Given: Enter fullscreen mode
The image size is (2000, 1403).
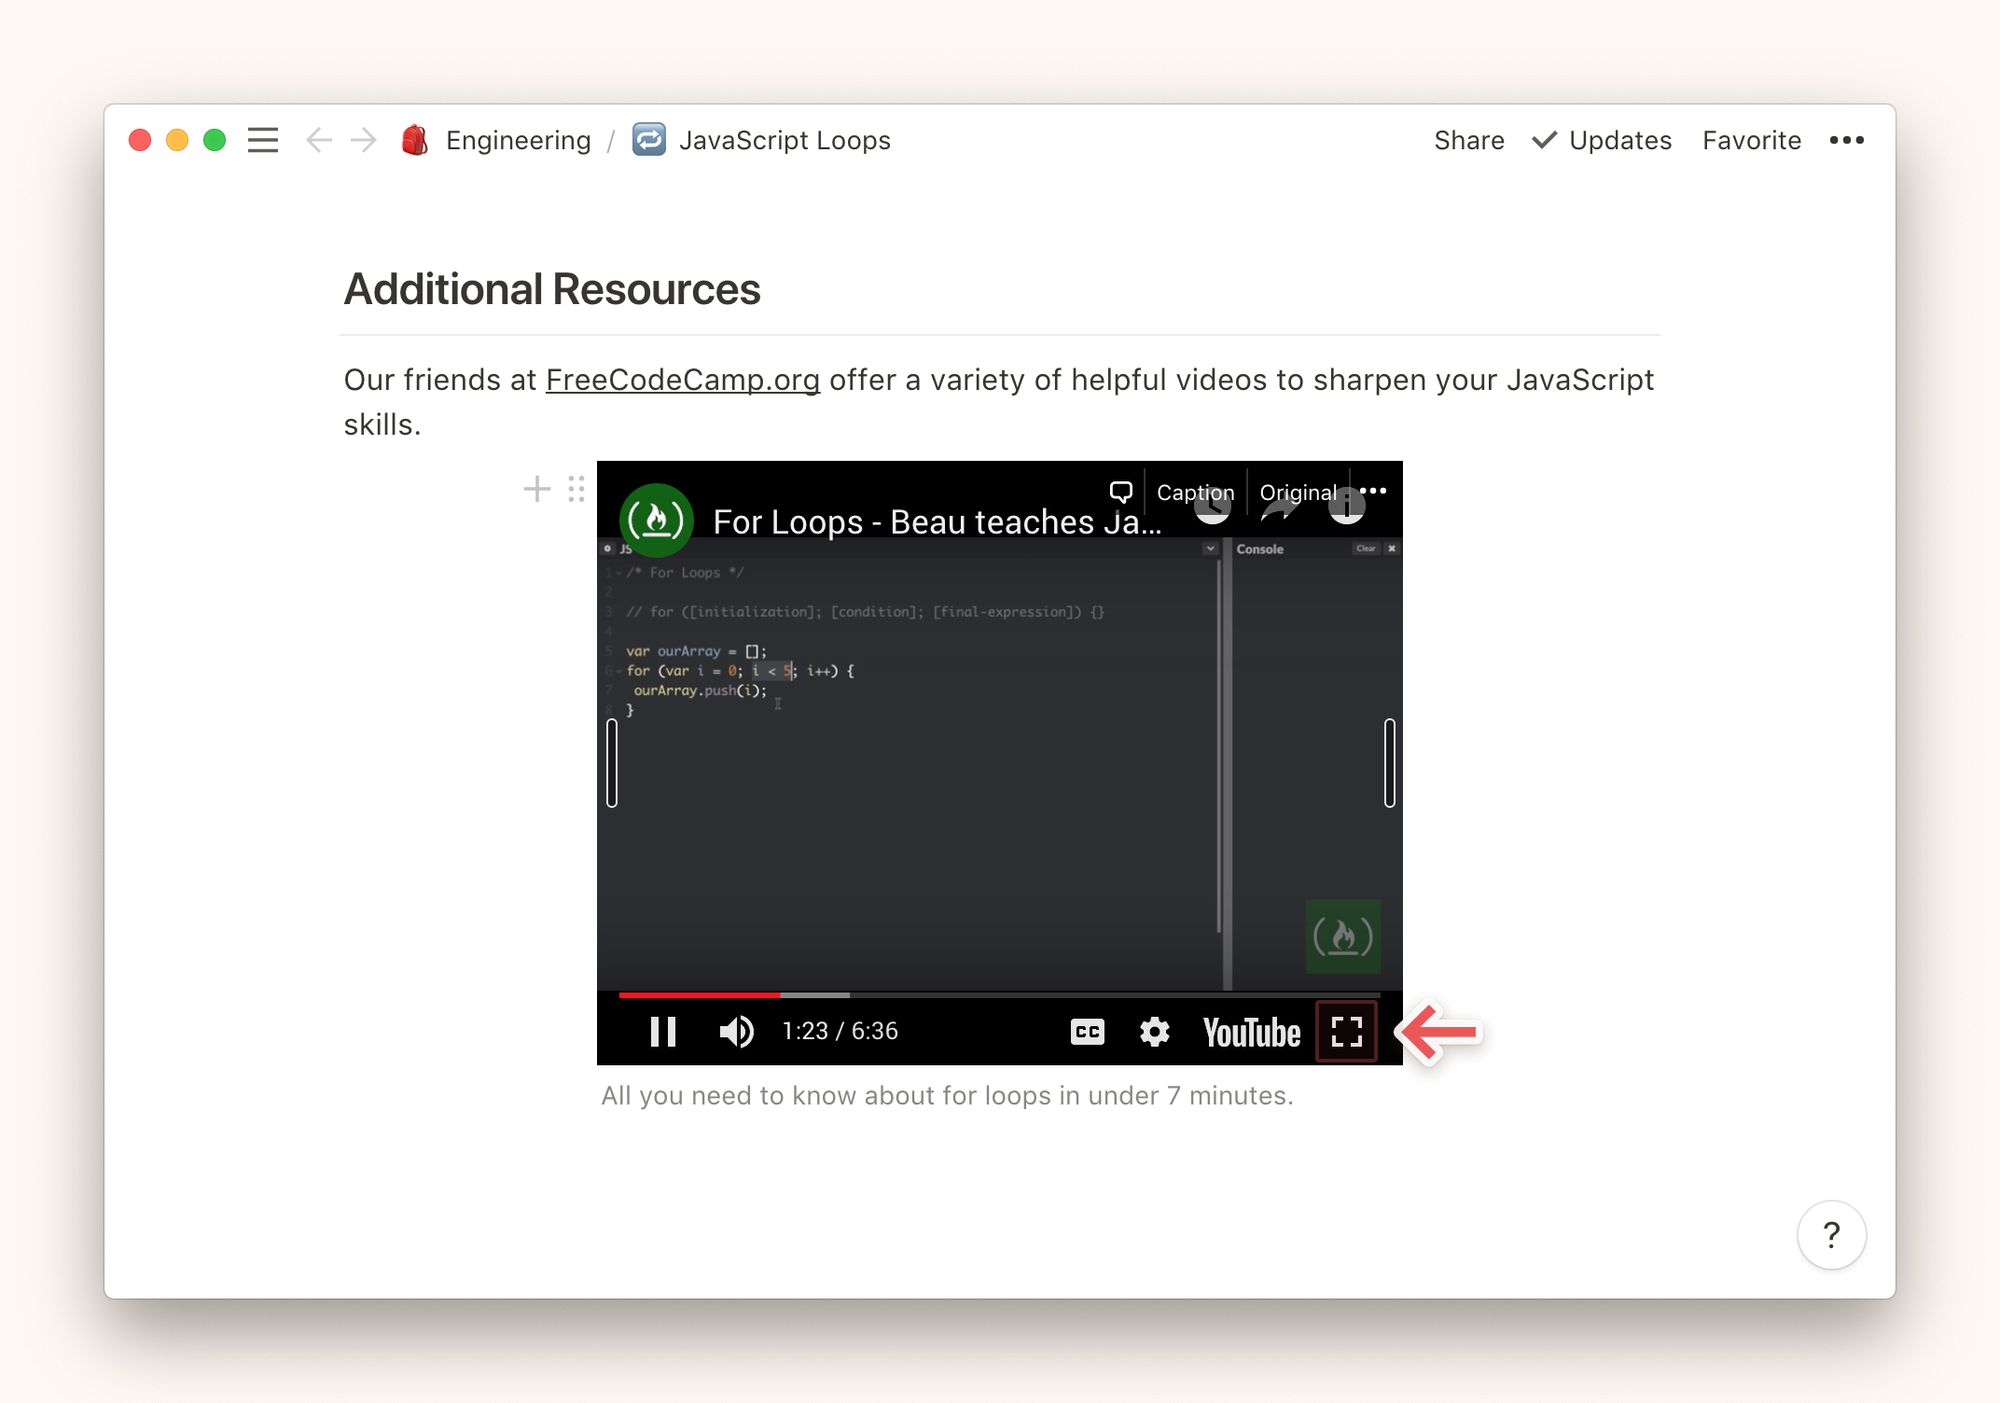Looking at the screenshot, I should click(1347, 1032).
